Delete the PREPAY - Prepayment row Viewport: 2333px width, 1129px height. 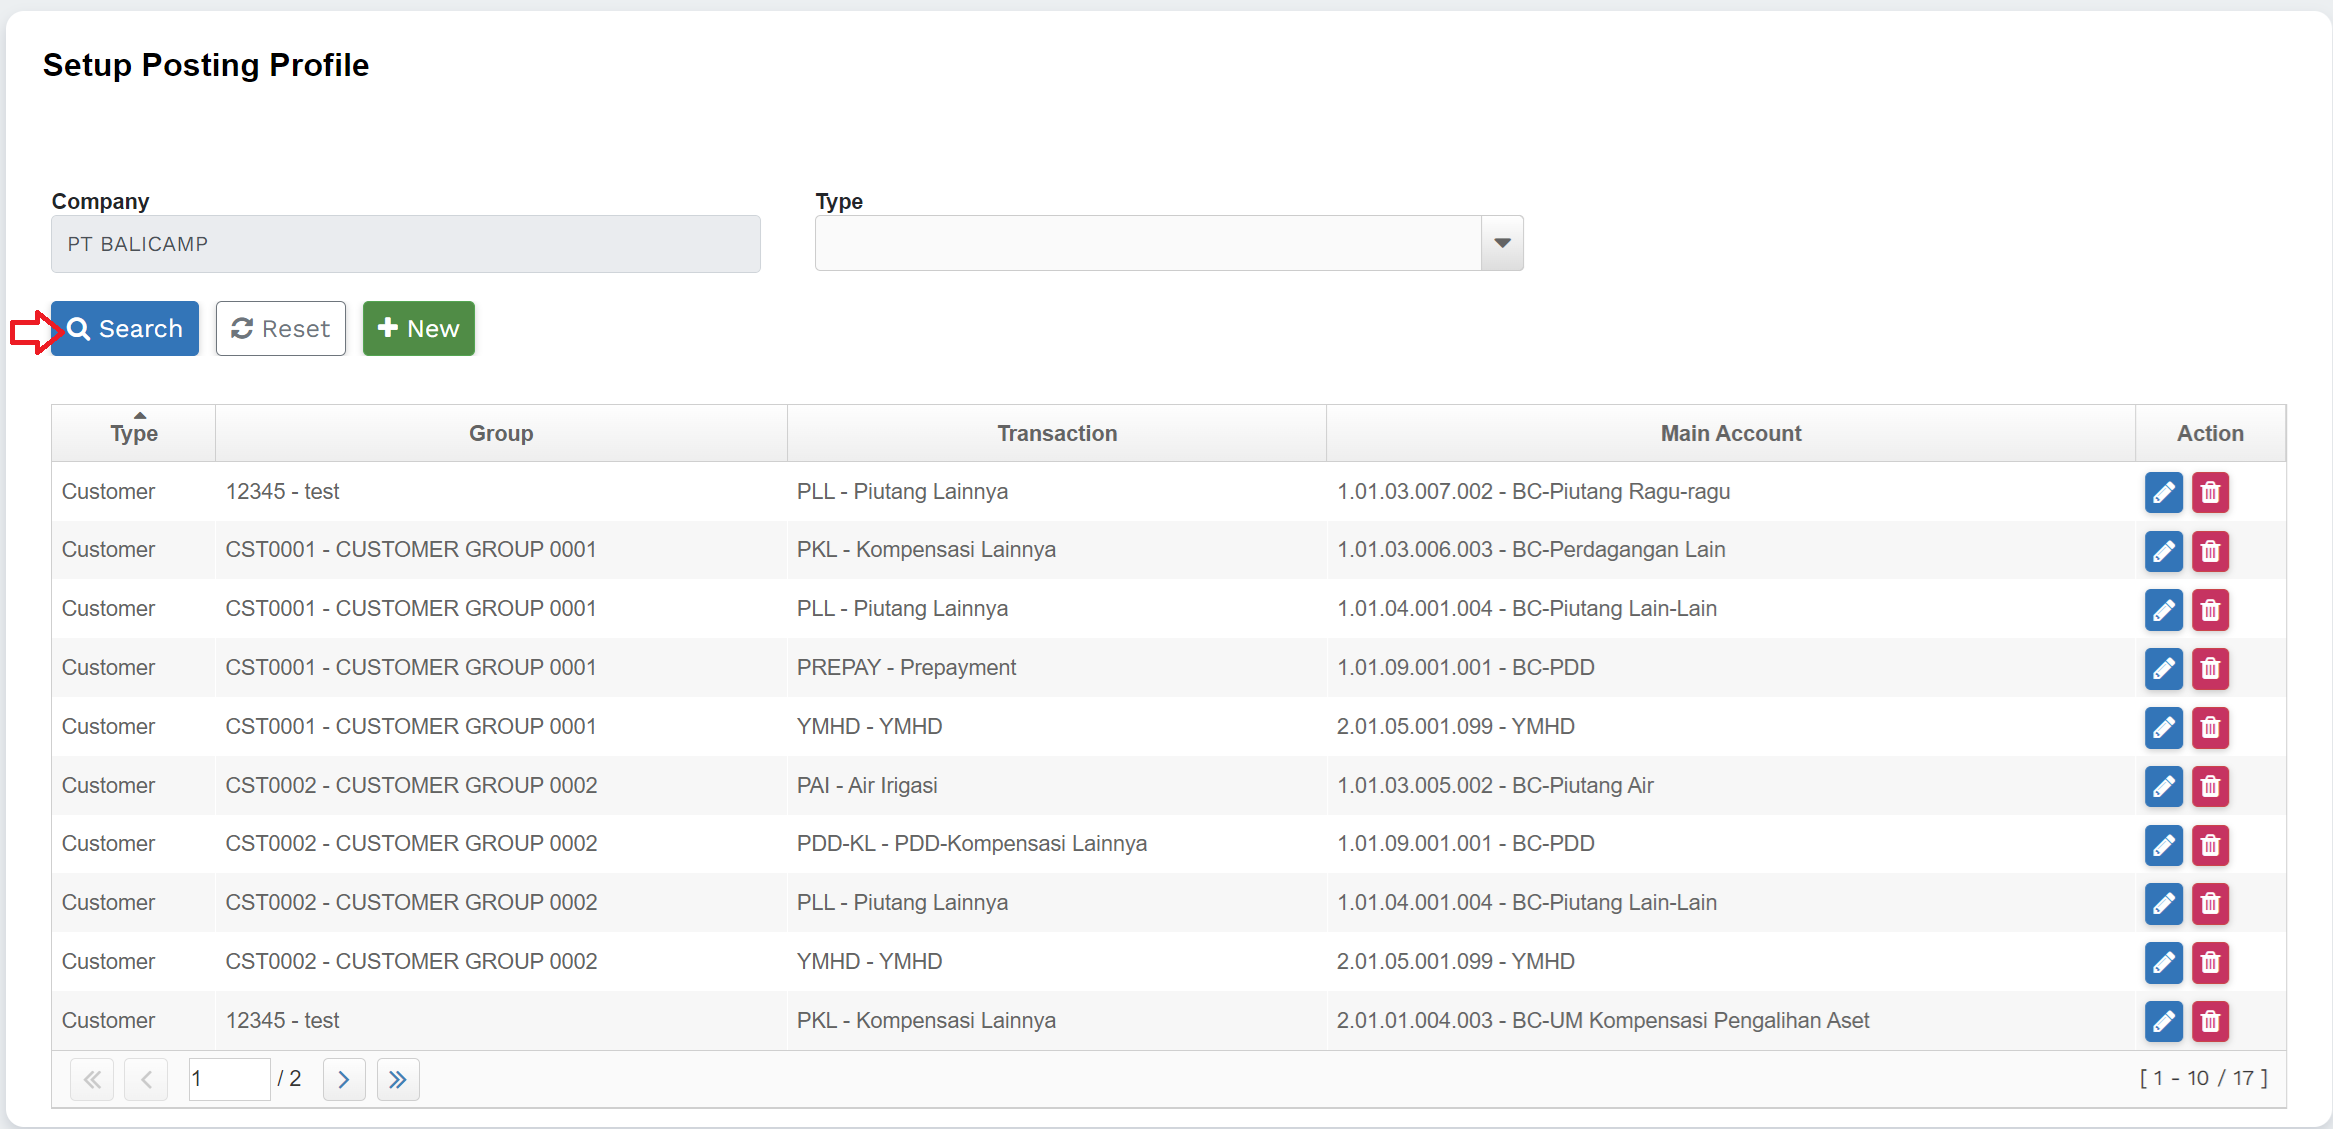tap(2210, 668)
